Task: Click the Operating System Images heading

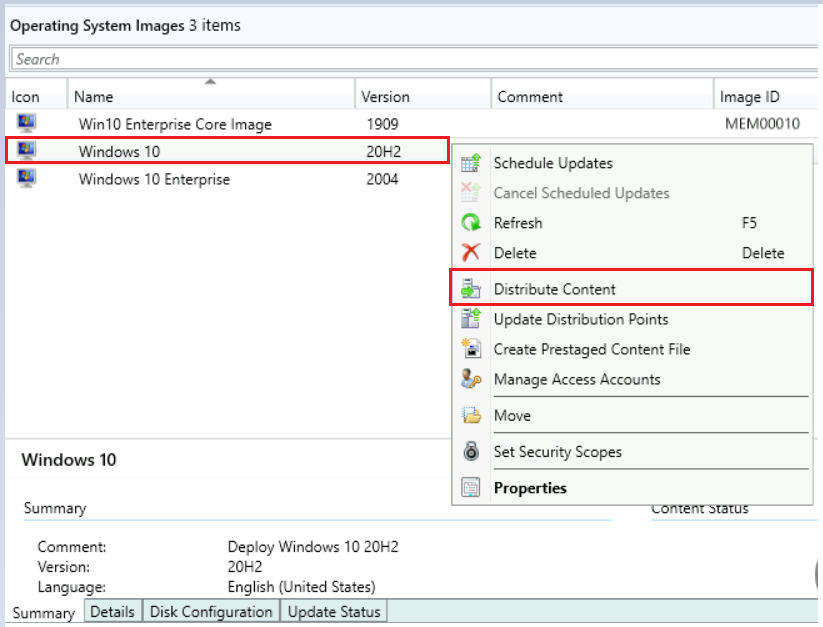Action: coord(97,25)
